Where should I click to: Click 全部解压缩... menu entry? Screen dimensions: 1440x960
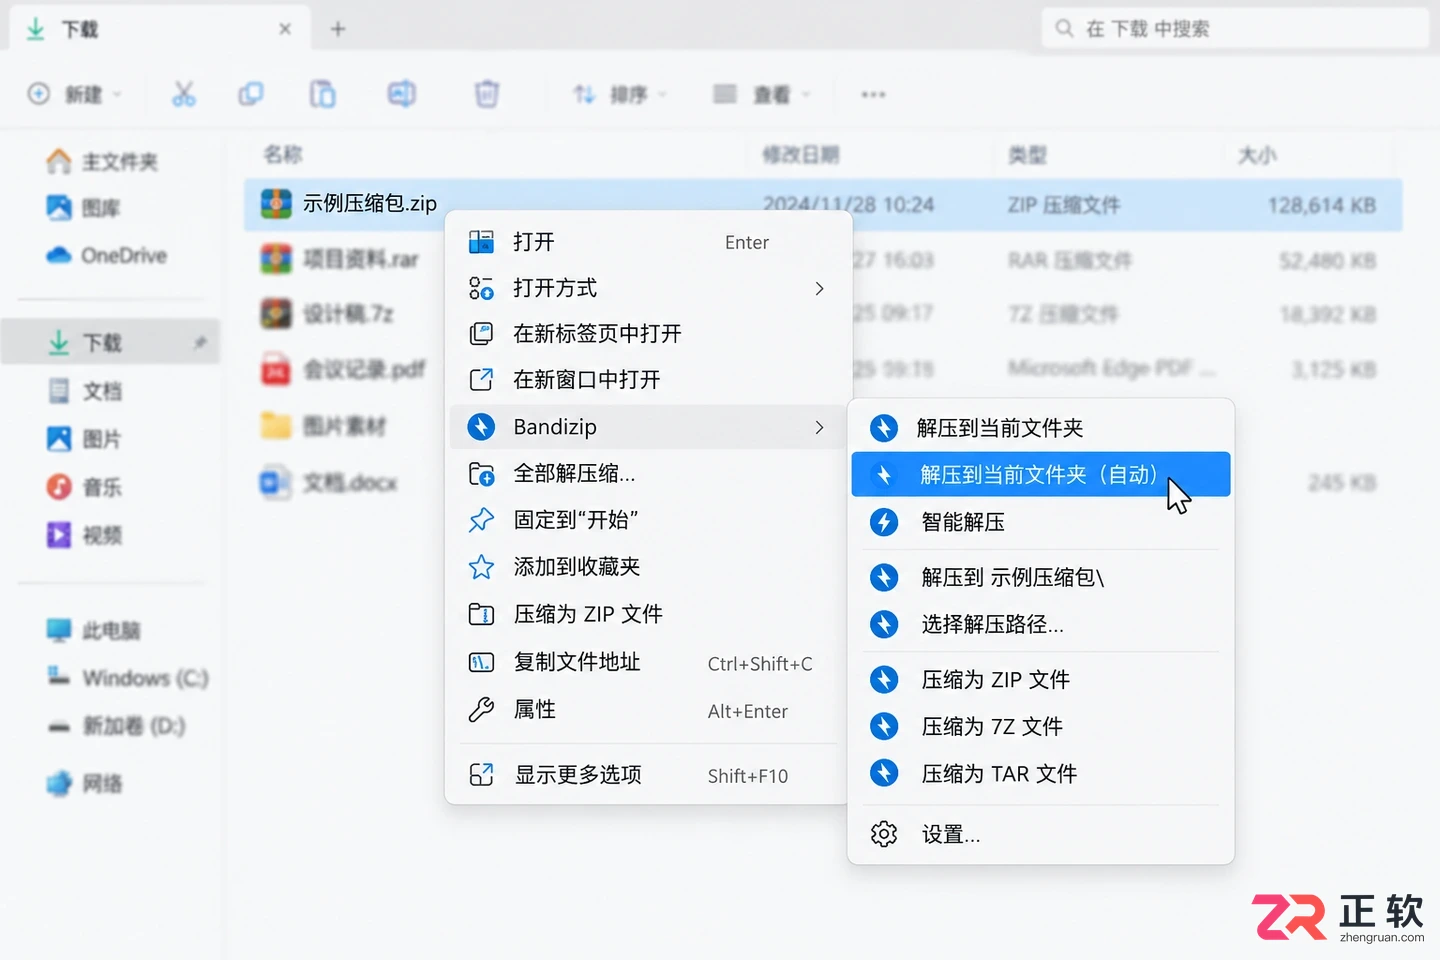pyautogui.click(x=648, y=473)
